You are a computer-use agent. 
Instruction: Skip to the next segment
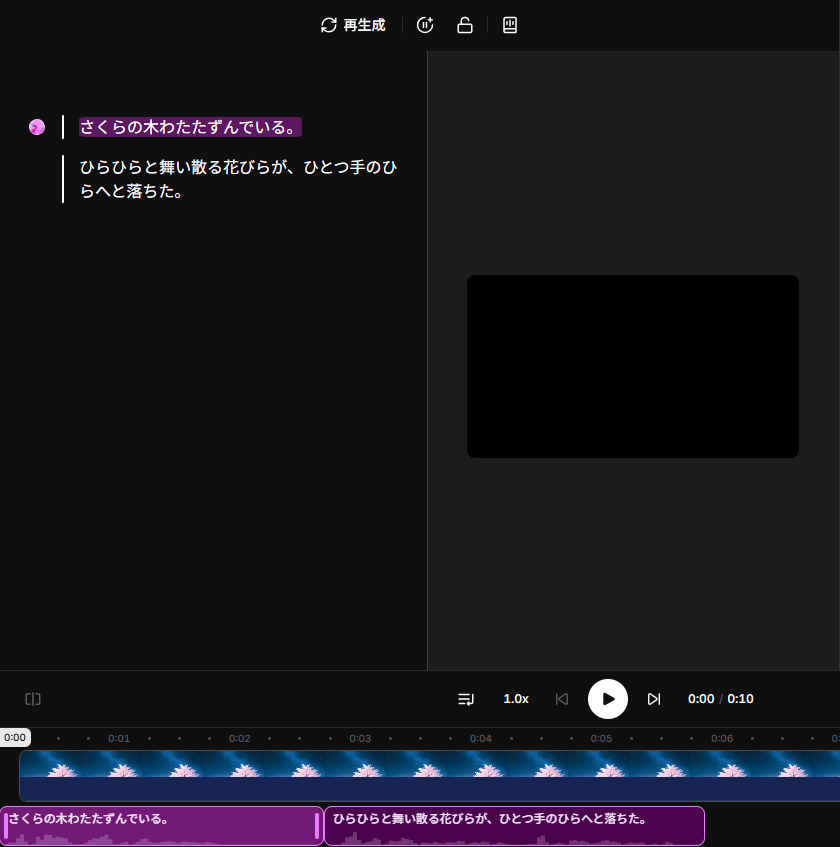point(654,699)
